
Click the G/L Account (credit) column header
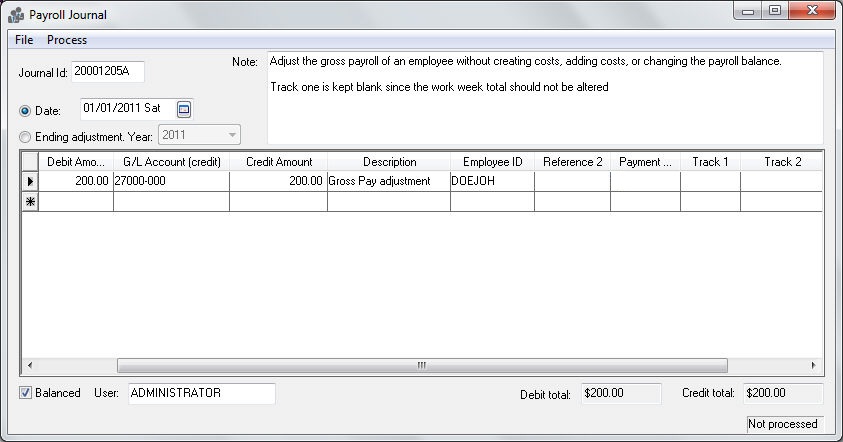tap(171, 161)
